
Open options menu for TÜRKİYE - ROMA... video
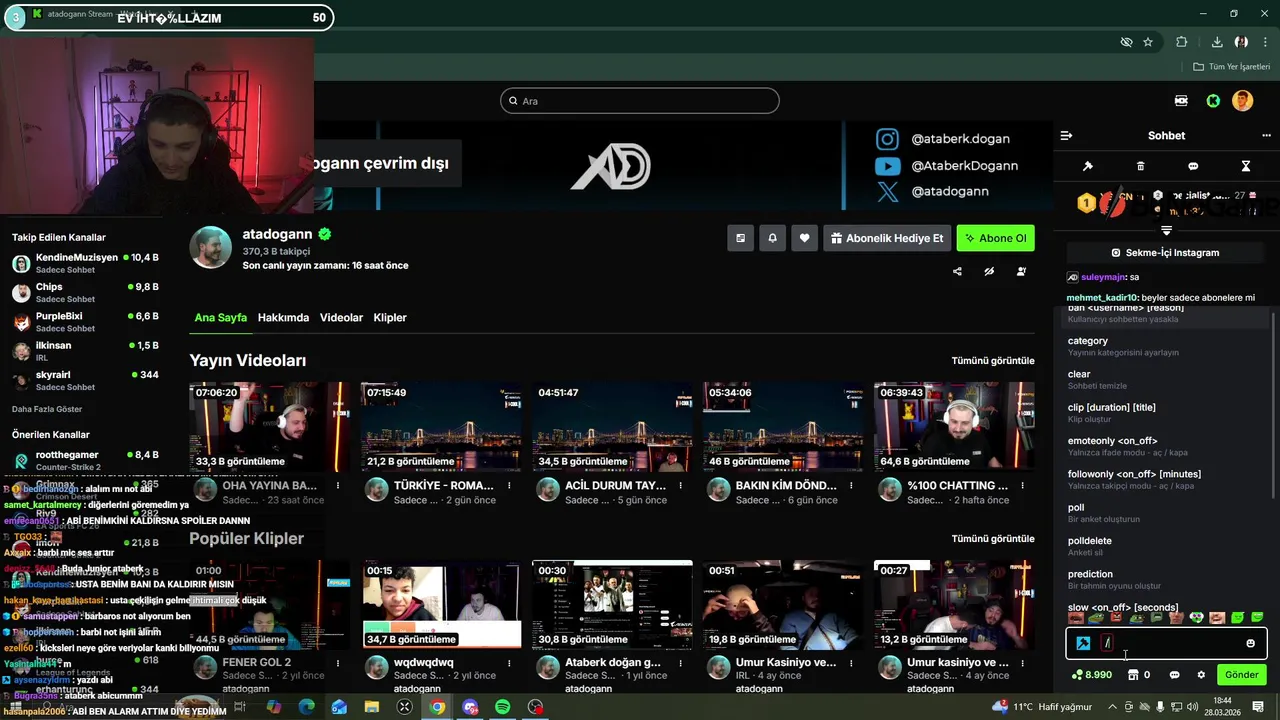[509, 486]
